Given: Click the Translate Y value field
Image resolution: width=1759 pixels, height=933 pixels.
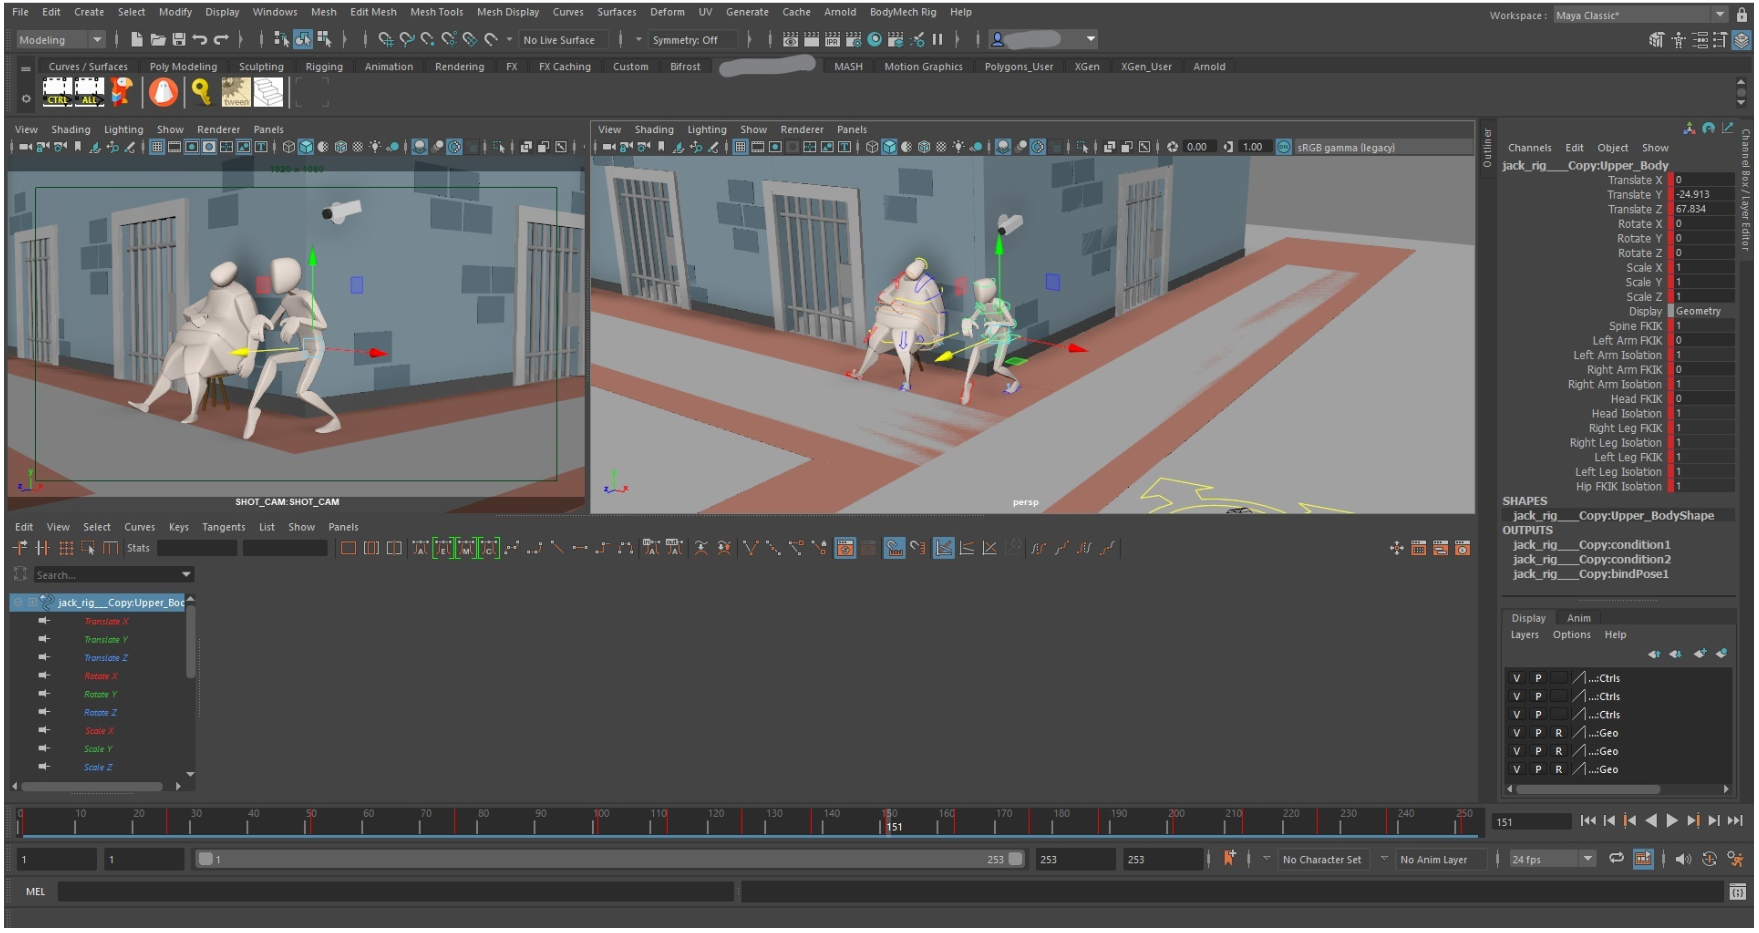Looking at the screenshot, I should pyautogui.click(x=1704, y=195).
